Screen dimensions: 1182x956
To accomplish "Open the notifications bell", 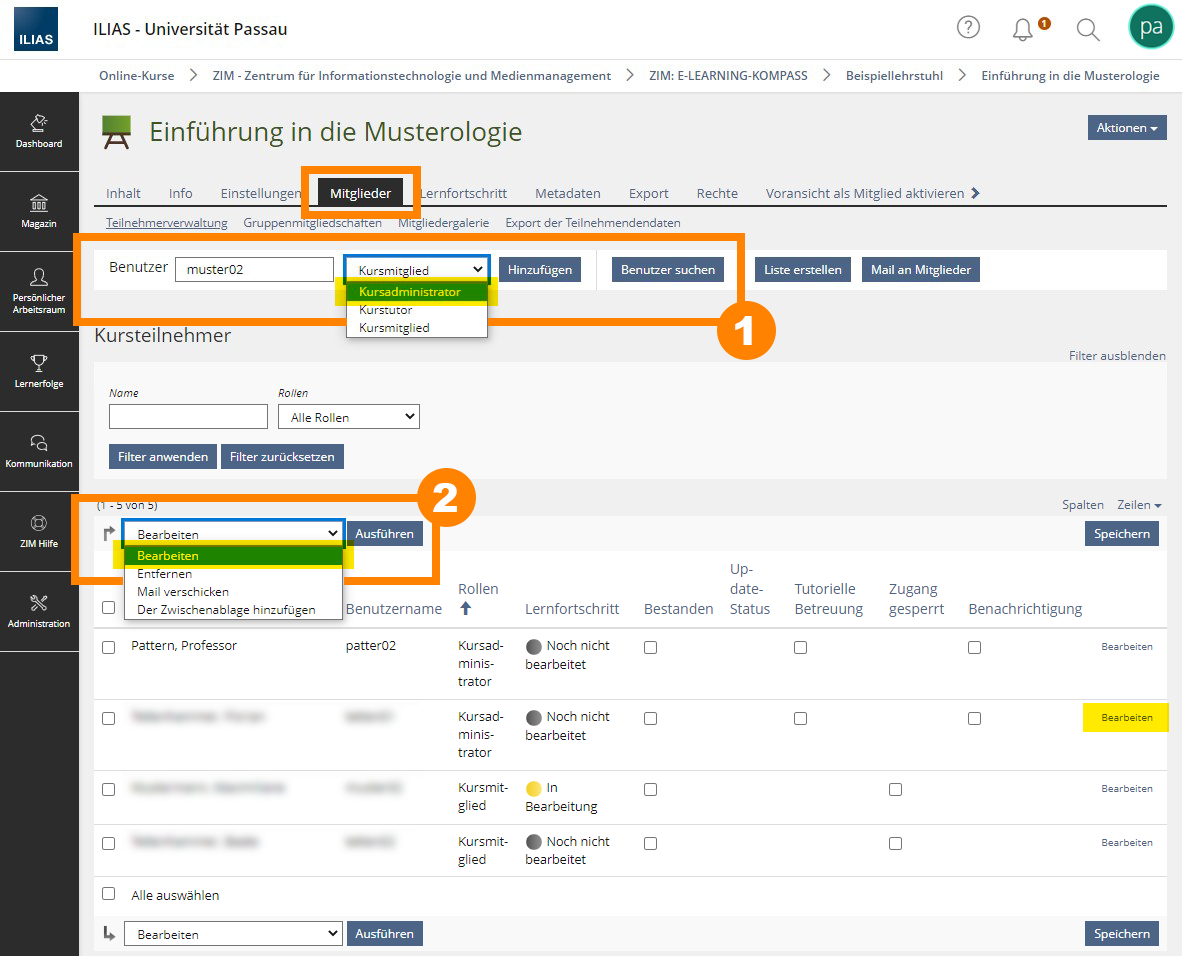I will (x=1023, y=29).
